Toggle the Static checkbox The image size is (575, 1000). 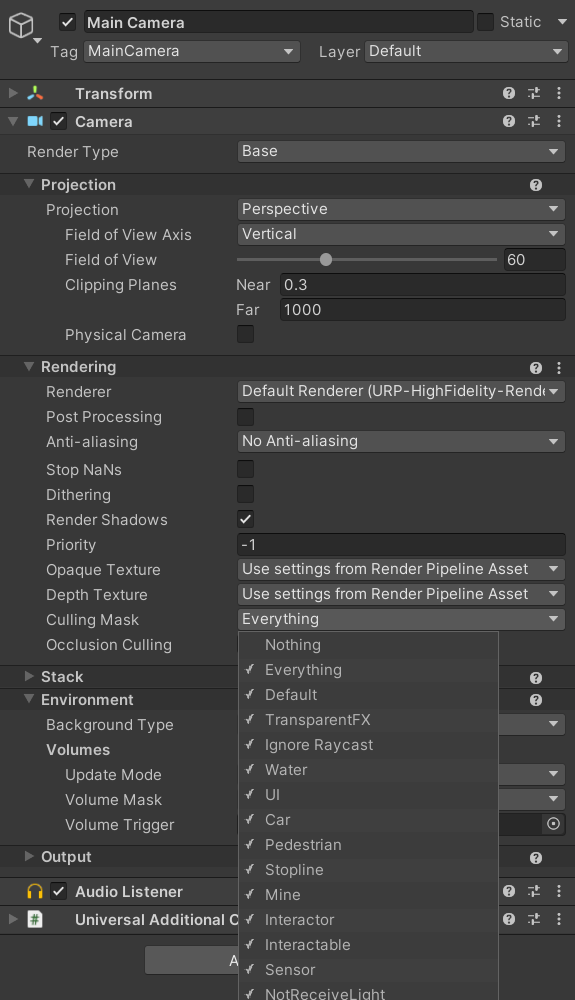(x=486, y=22)
